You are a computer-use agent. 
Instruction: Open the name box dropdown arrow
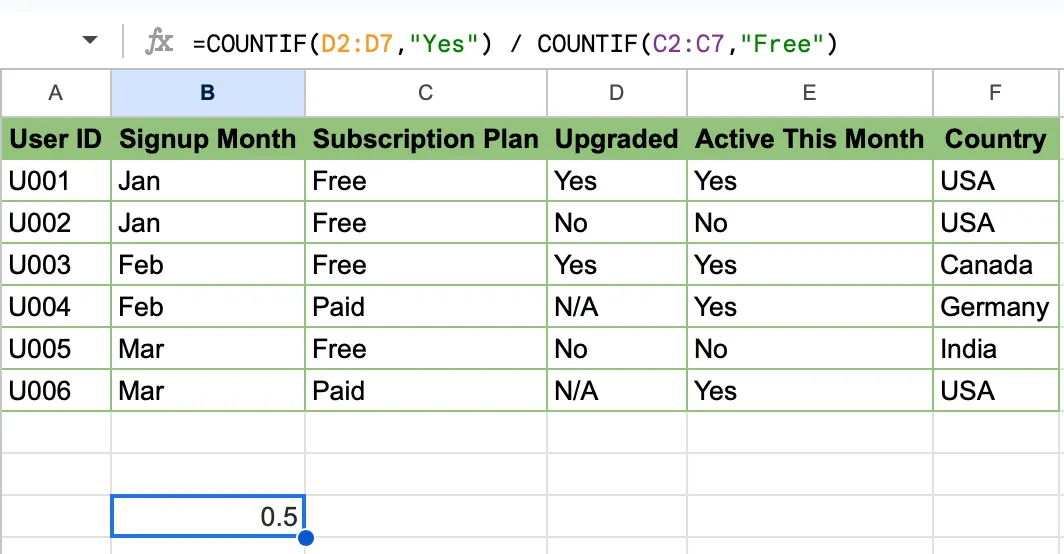pos(90,40)
